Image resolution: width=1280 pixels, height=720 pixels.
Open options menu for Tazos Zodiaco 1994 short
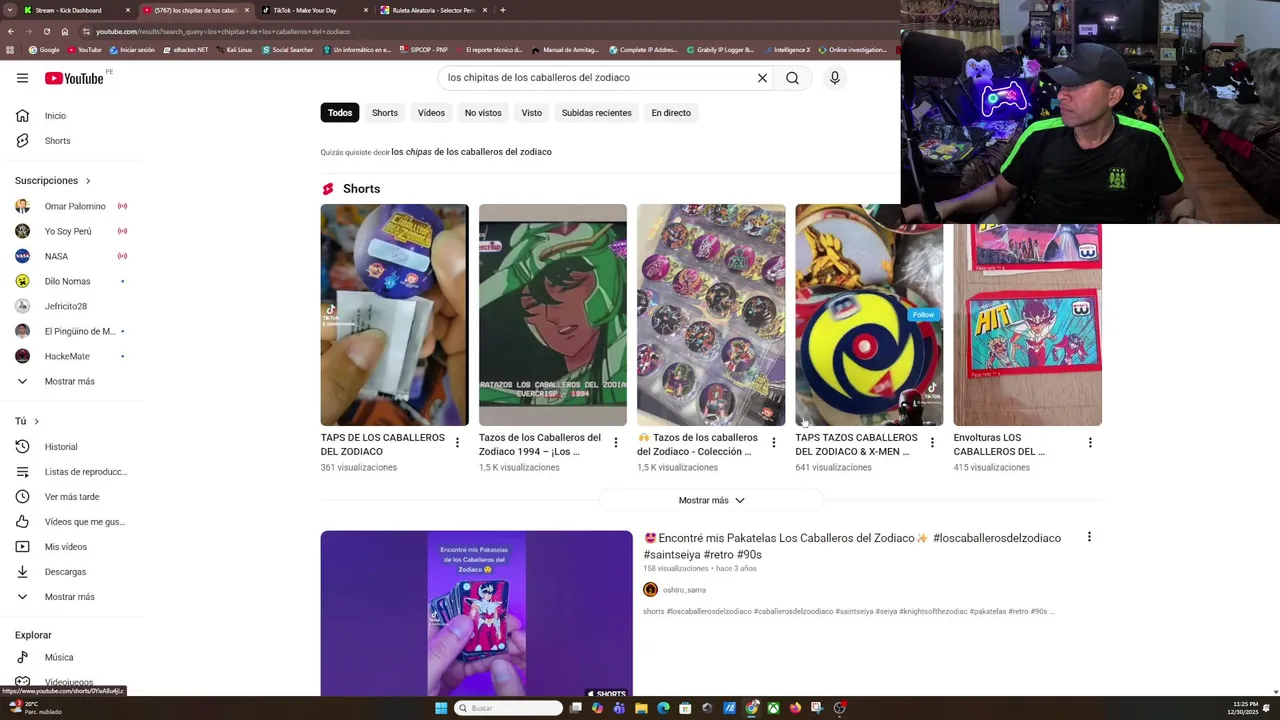pyautogui.click(x=616, y=443)
